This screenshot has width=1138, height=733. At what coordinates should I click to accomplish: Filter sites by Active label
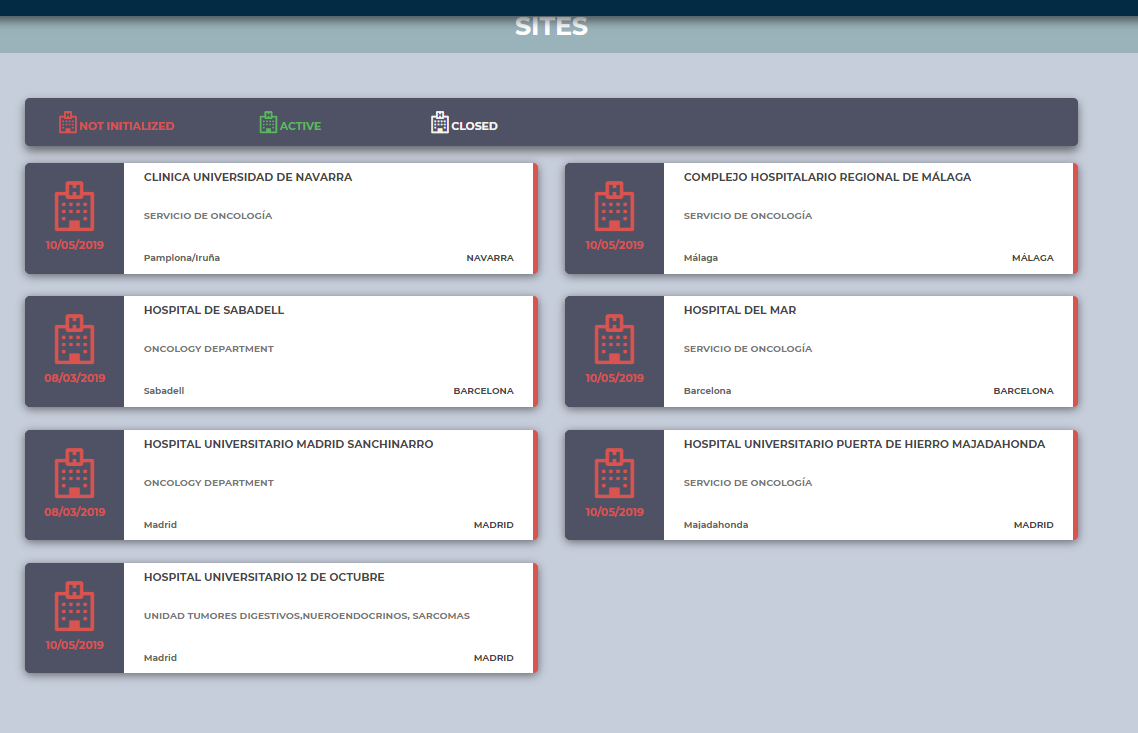click(300, 126)
